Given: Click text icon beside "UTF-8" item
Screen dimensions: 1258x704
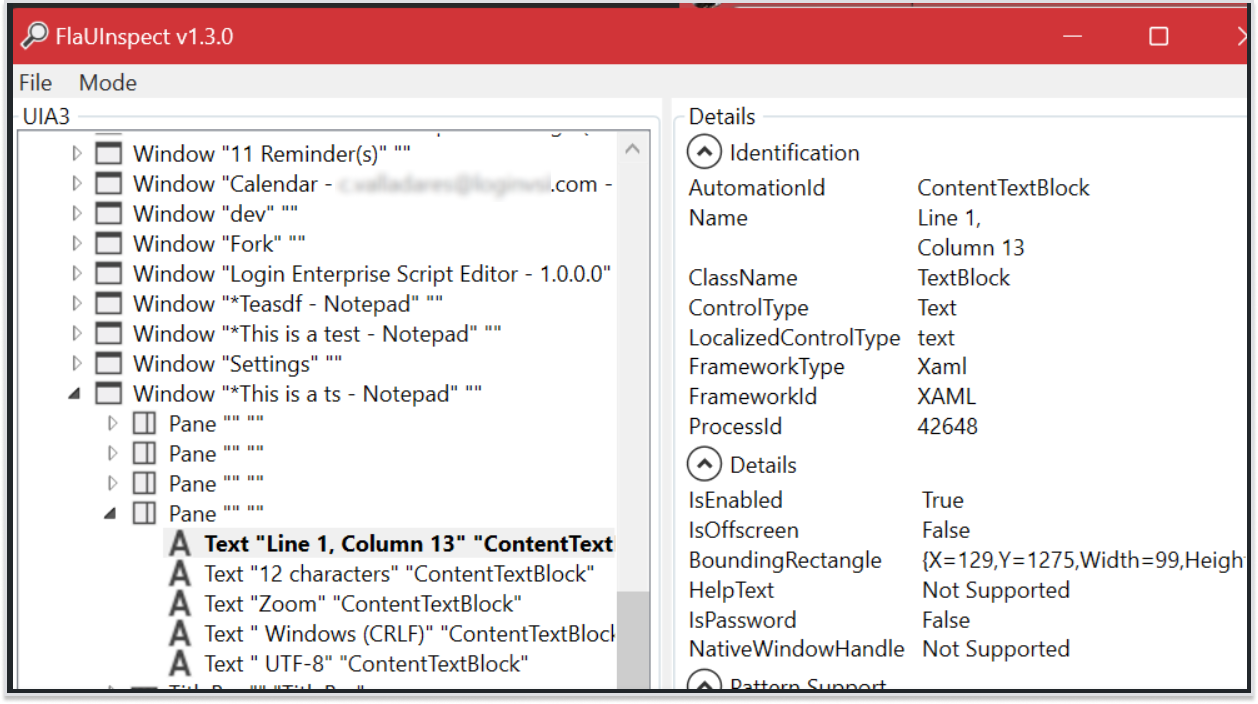Looking at the screenshot, I should point(180,664).
